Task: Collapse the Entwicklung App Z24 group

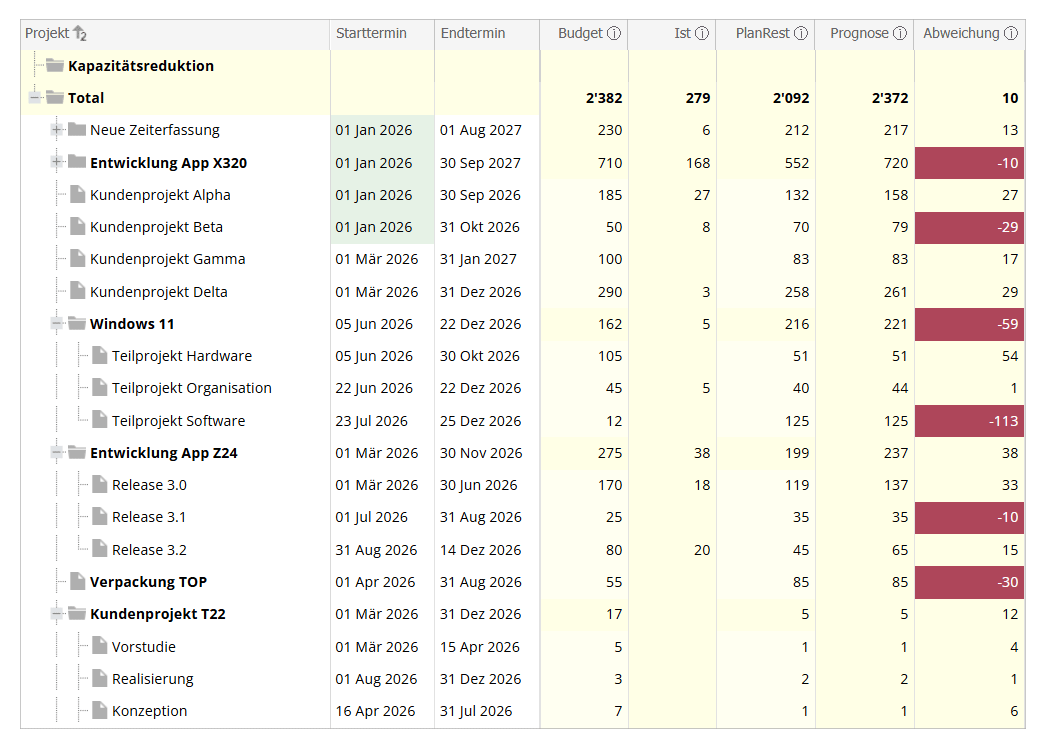Action: (x=57, y=453)
